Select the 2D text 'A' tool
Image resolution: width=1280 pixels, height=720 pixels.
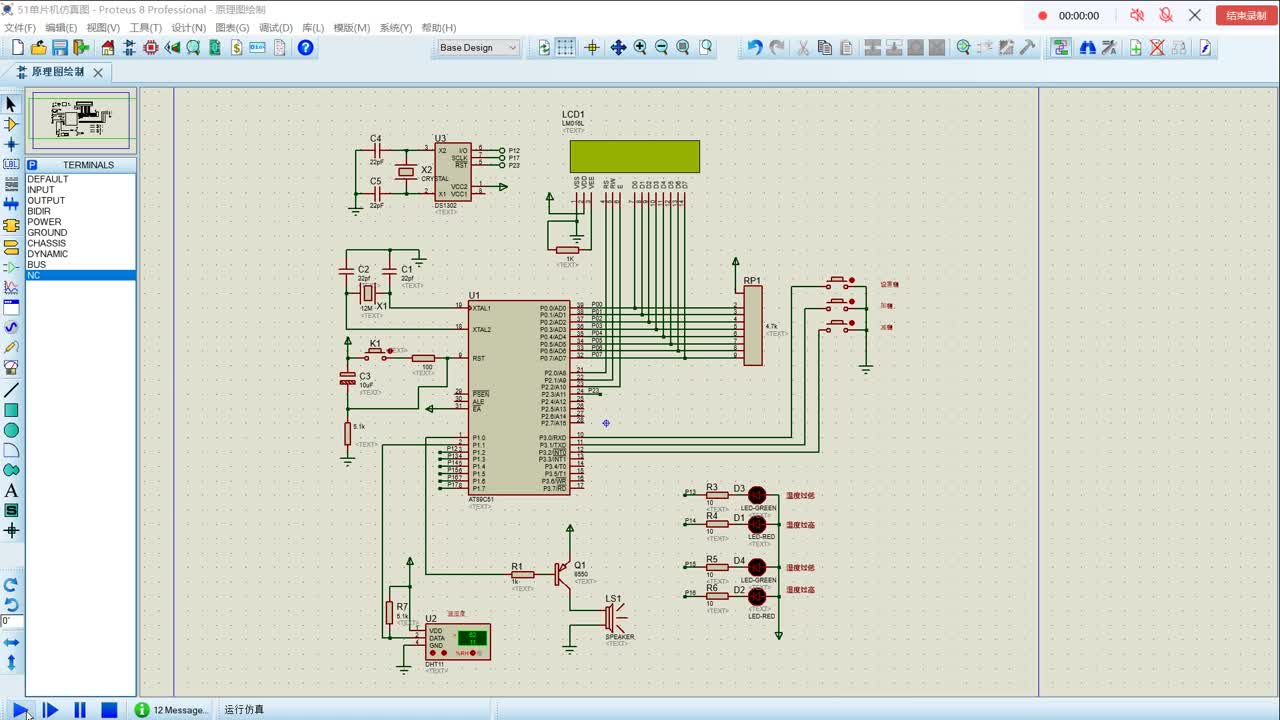coord(11,491)
